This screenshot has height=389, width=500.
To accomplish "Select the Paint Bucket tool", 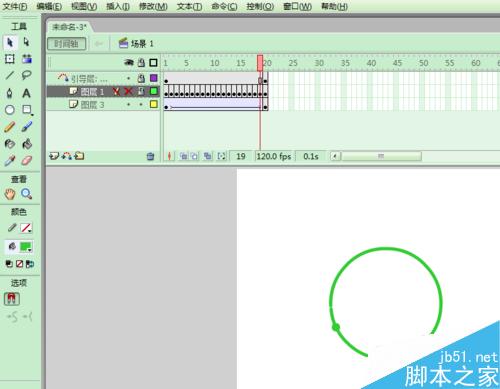I will point(27,144).
